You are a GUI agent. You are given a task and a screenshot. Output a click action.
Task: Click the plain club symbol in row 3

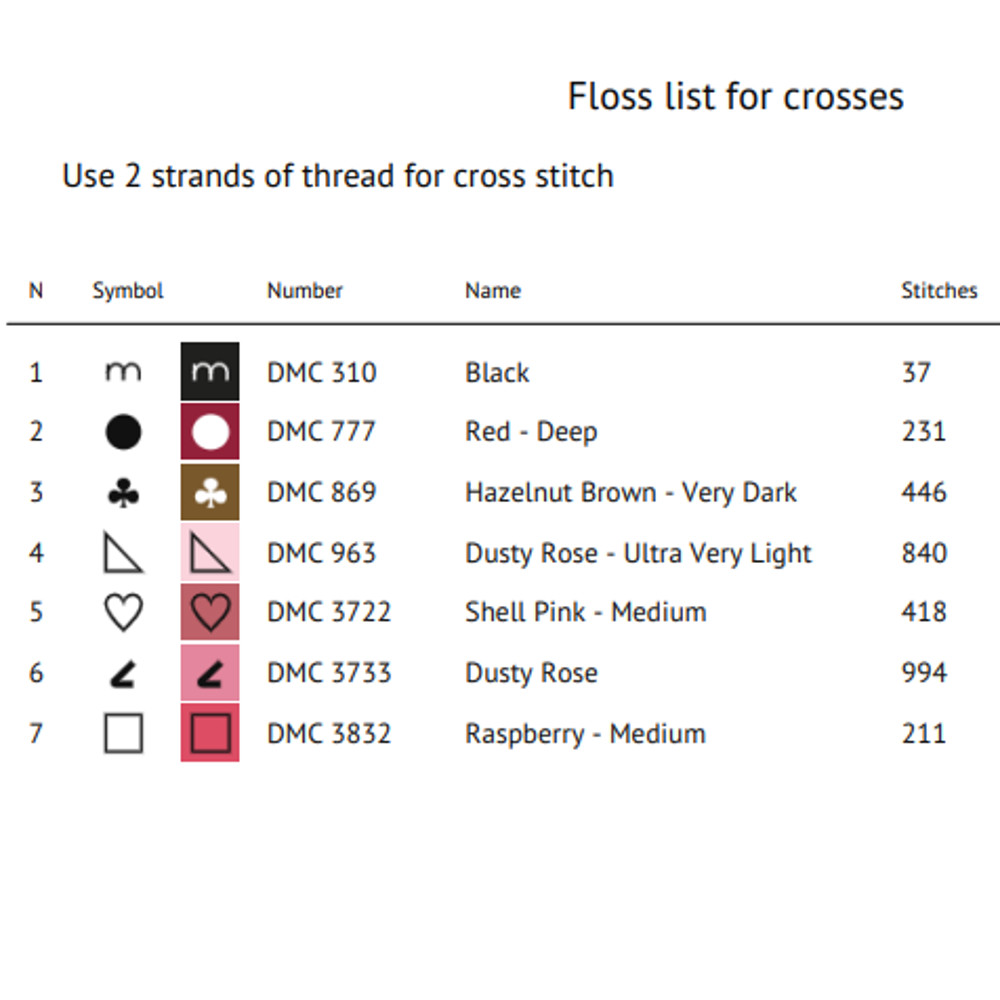[123, 493]
